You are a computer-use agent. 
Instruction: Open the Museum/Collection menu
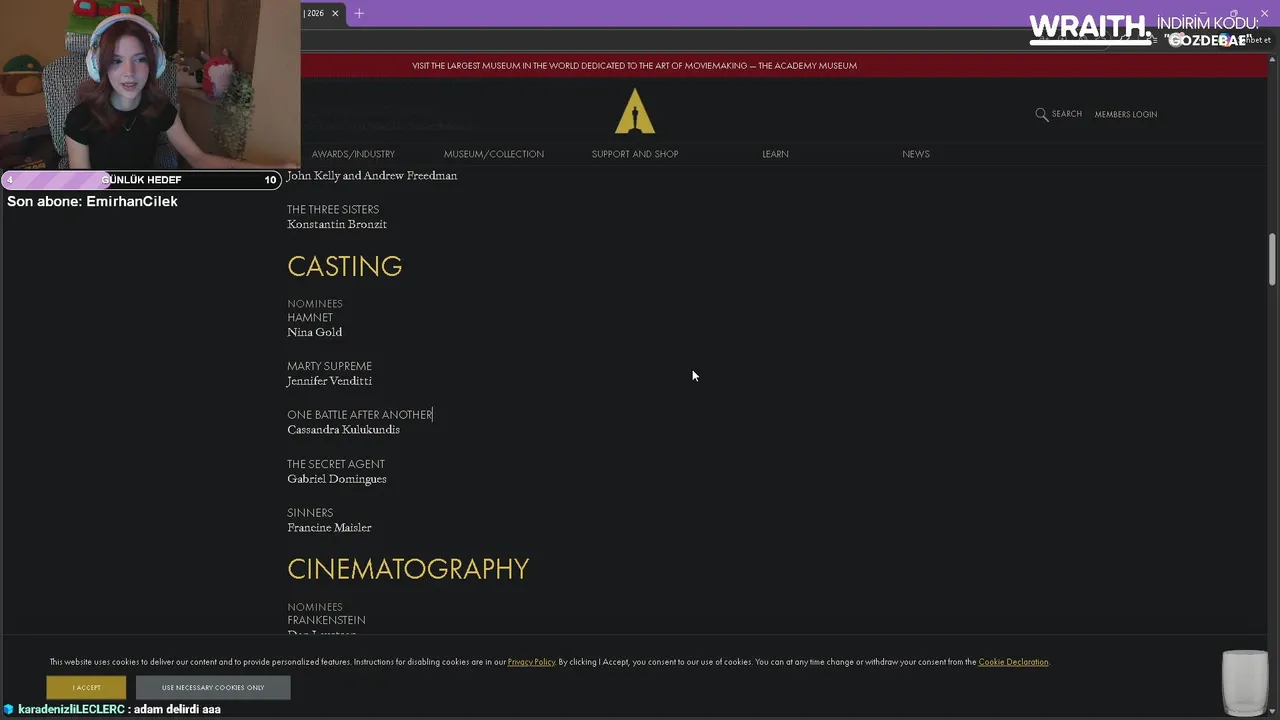click(x=494, y=154)
